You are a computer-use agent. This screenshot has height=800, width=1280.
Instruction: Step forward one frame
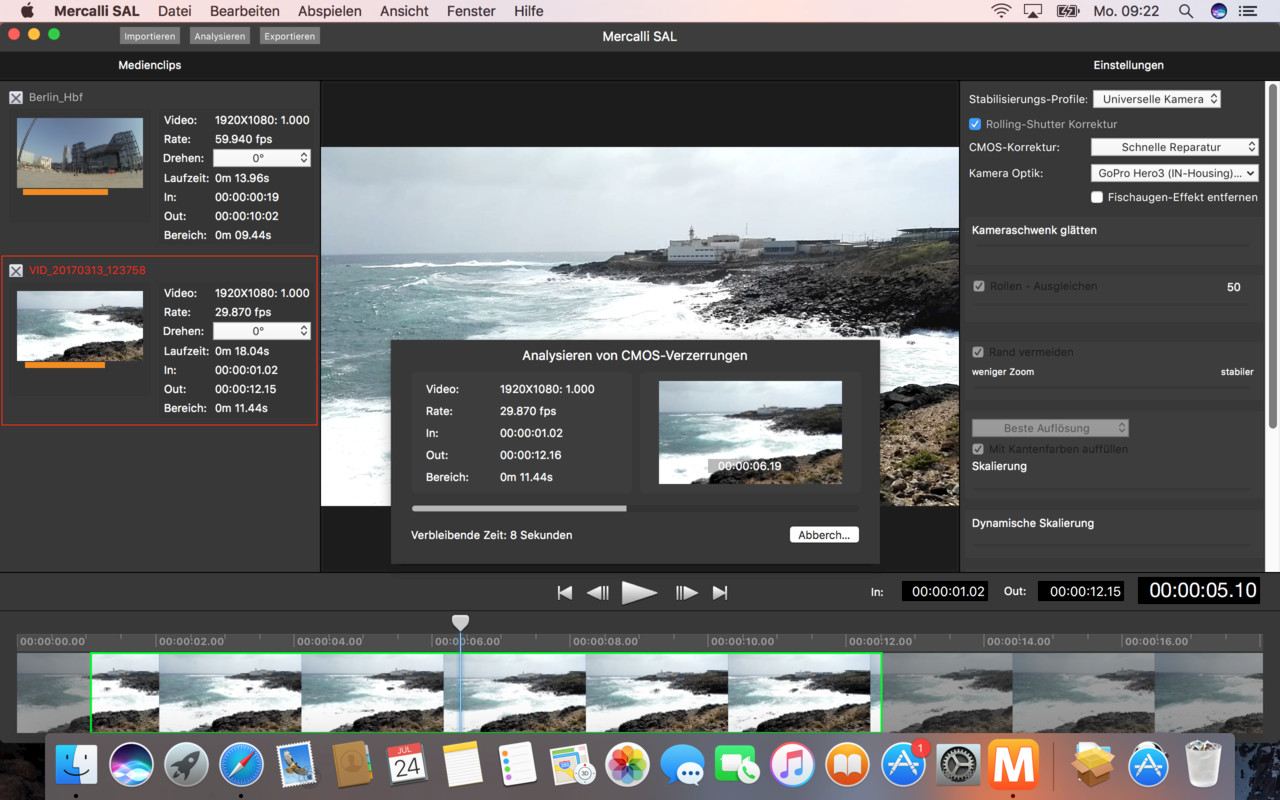click(x=686, y=593)
